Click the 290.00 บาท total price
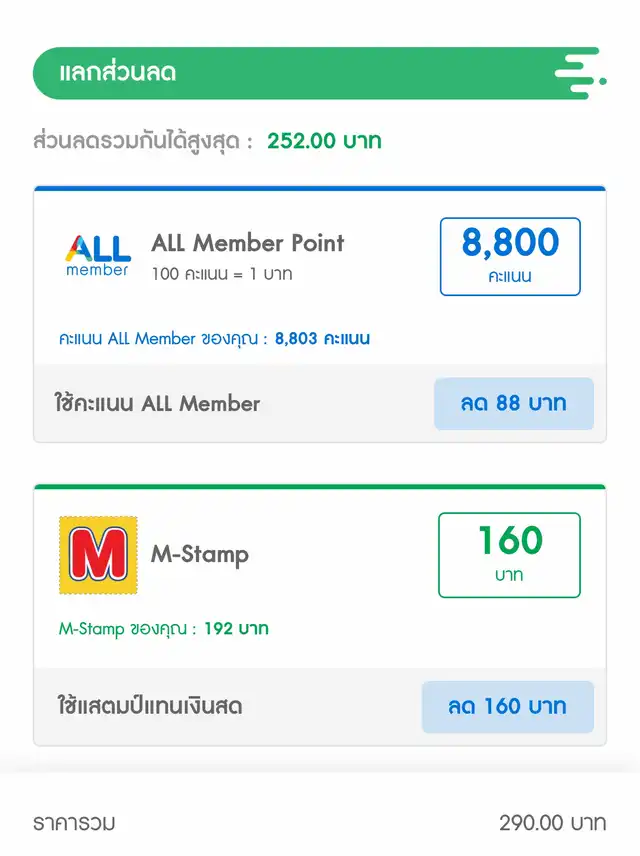Screen dimensions: 640x856 pyautogui.click(x=552, y=823)
